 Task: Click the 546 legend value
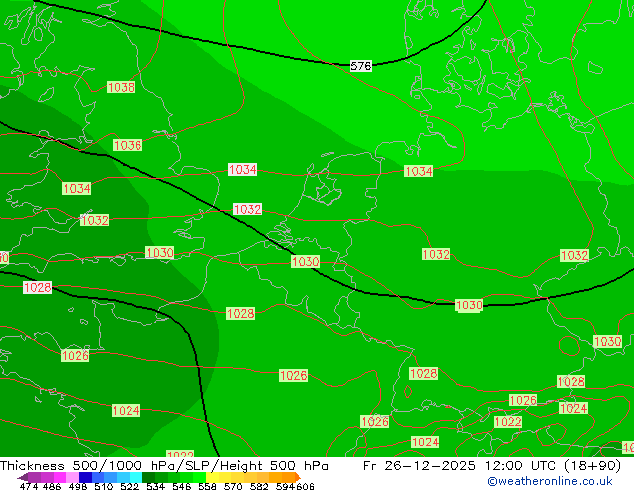pos(181,486)
